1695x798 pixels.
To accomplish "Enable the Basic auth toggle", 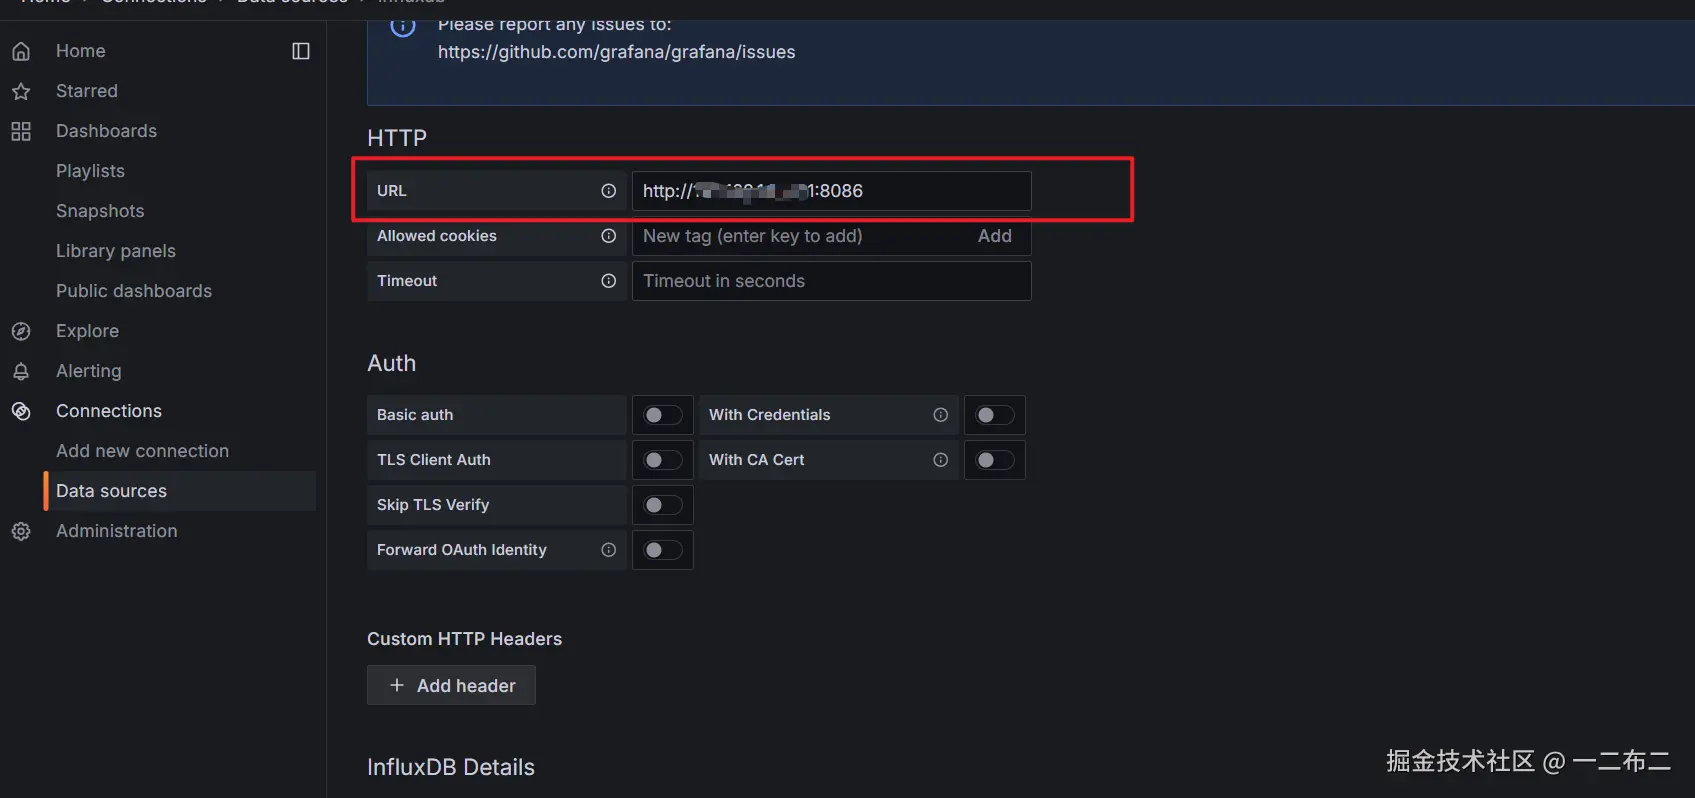I will coord(662,415).
